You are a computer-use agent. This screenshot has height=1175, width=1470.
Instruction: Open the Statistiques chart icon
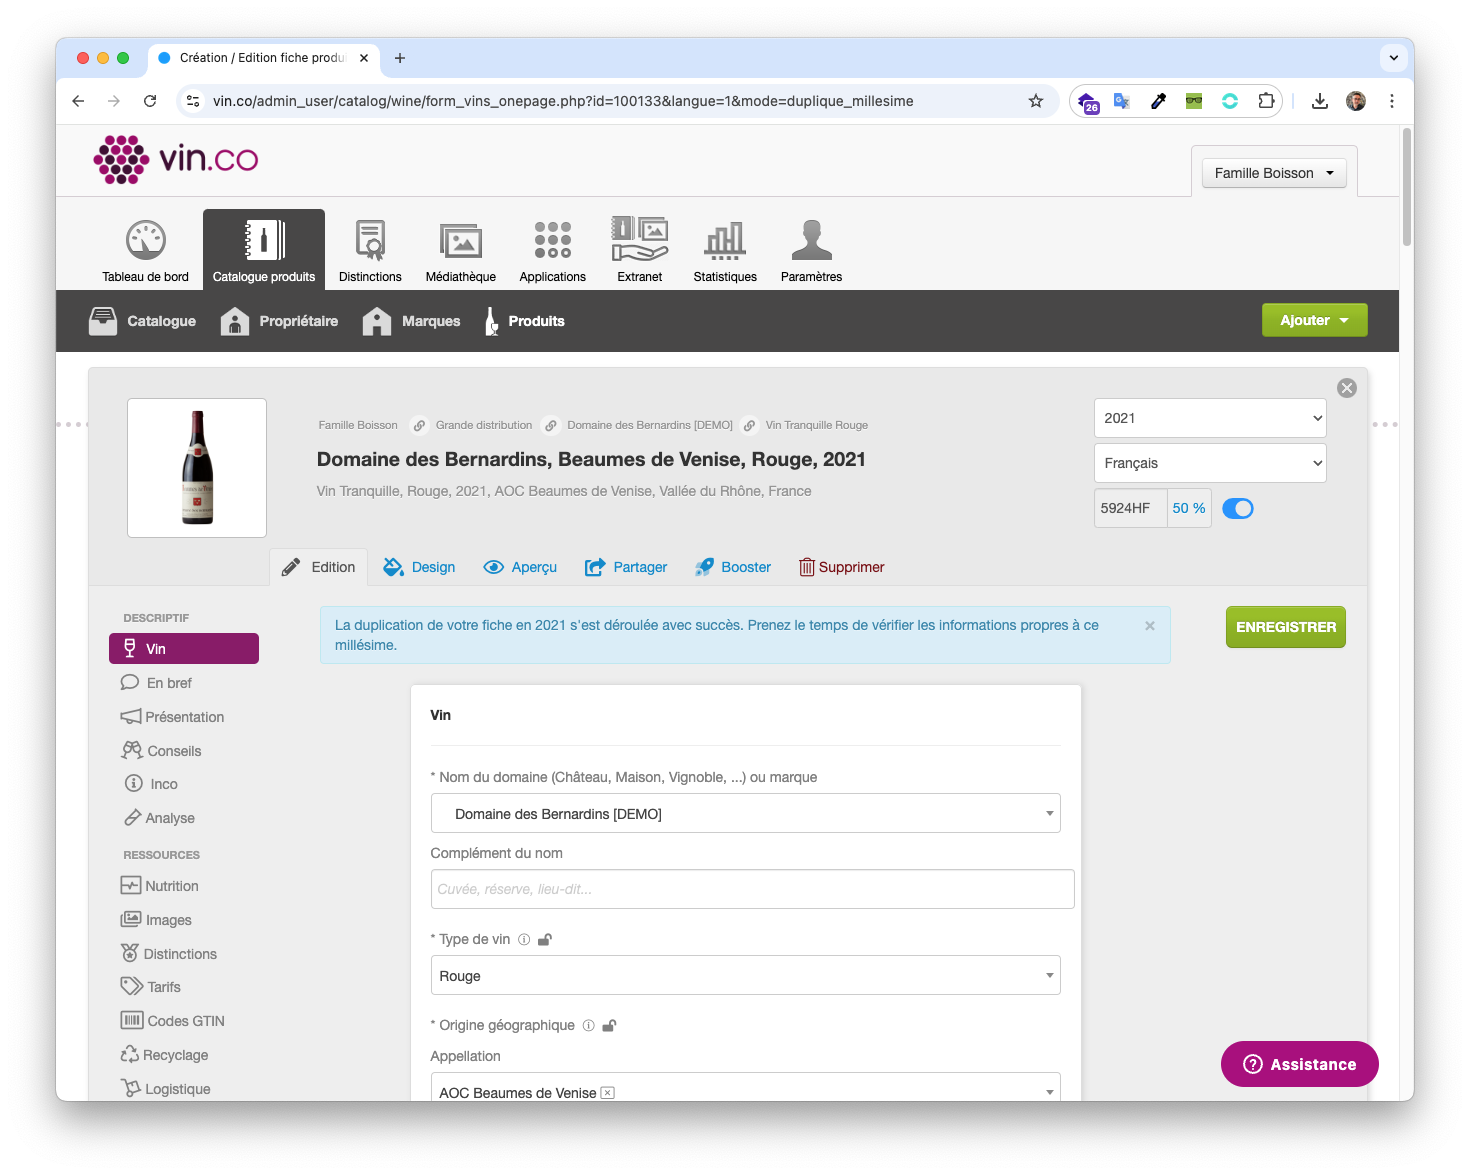(725, 241)
